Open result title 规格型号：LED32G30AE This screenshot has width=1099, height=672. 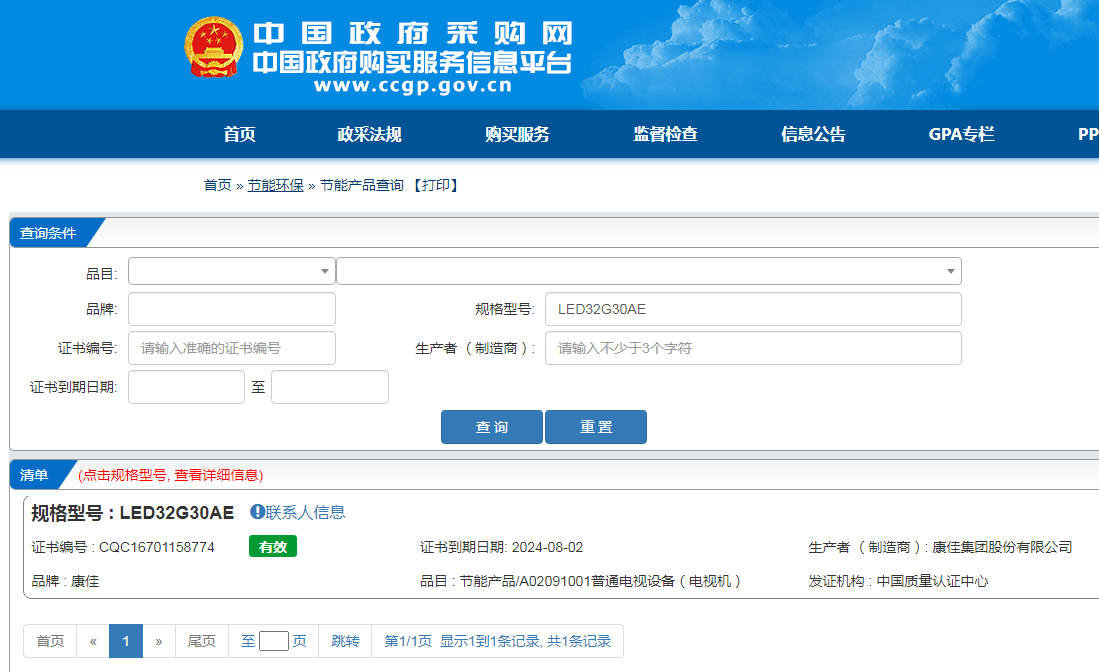coord(132,513)
